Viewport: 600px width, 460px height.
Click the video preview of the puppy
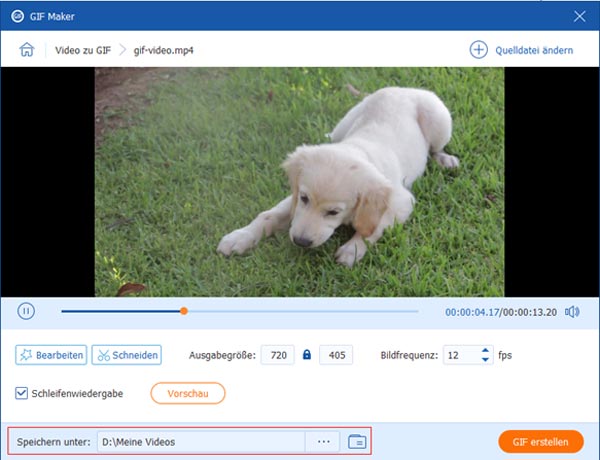tap(299, 182)
